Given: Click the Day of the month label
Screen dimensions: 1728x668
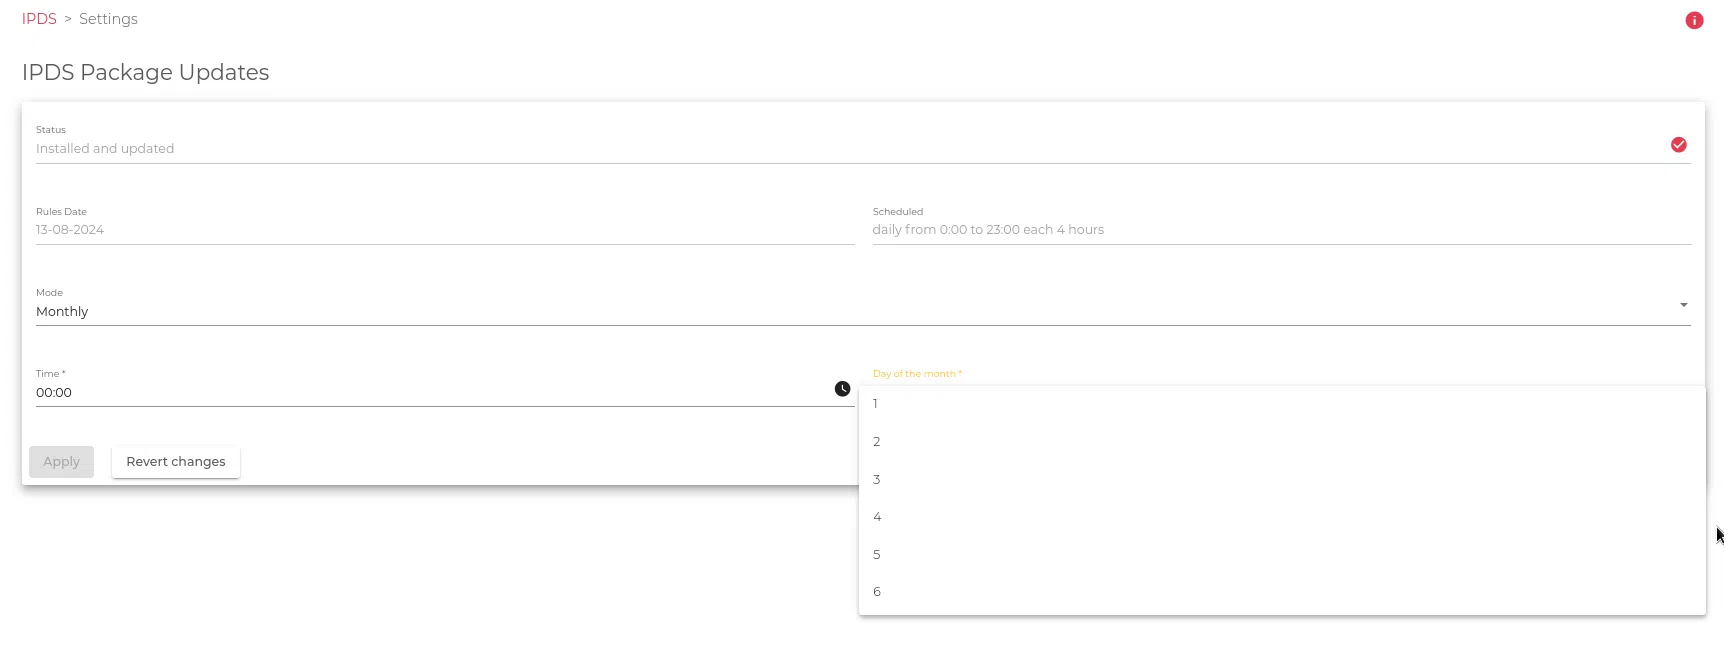Looking at the screenshot, I should point(916,374).
